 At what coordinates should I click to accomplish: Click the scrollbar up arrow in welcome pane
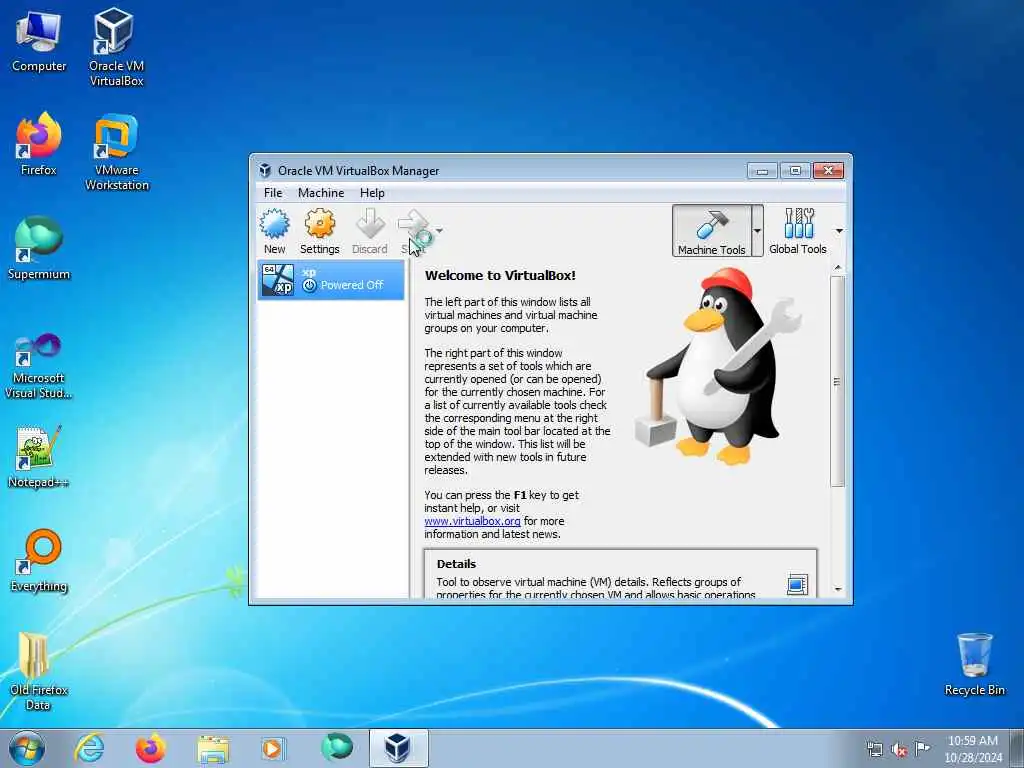coord(838,268)
